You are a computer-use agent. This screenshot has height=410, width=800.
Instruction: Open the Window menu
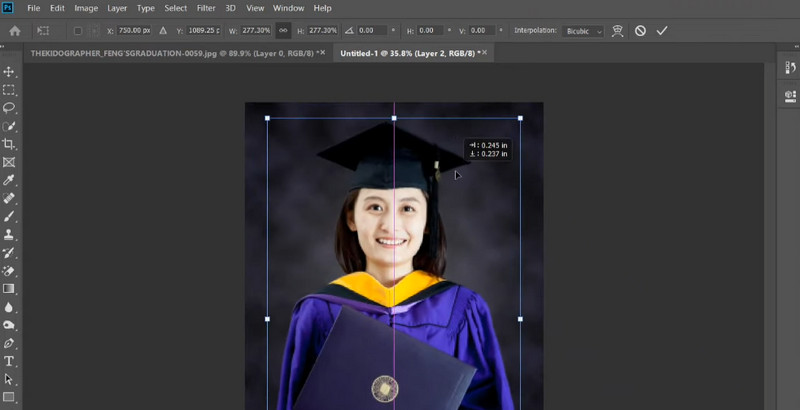pyautogui.click(x=288, y=8)
